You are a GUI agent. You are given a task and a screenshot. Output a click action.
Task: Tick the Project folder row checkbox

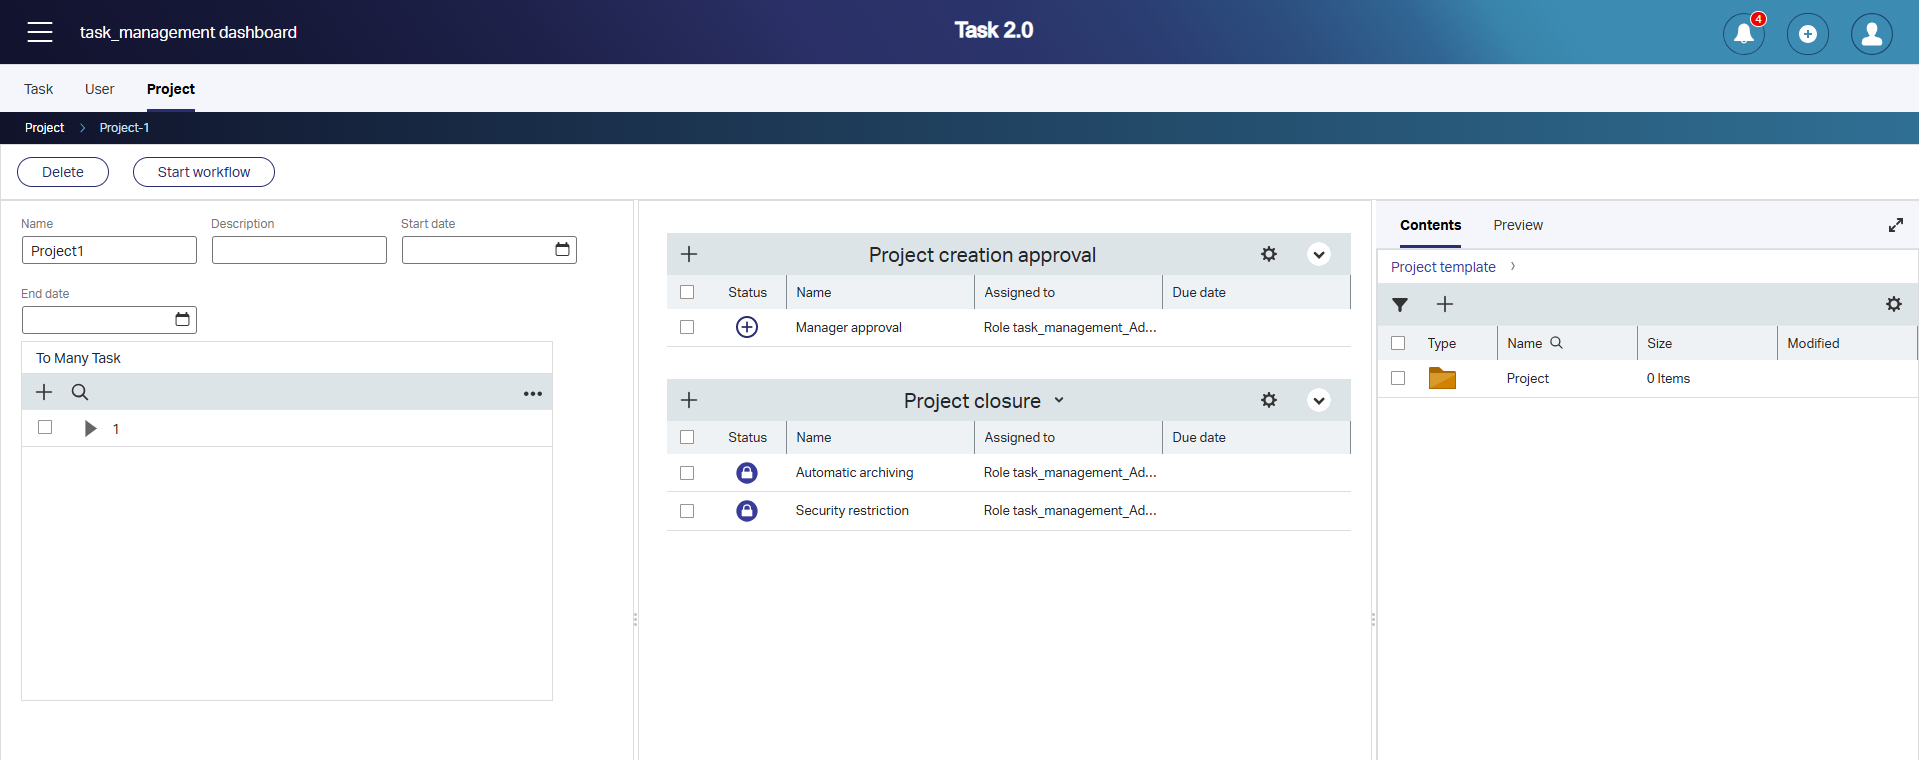[1398, 378]
